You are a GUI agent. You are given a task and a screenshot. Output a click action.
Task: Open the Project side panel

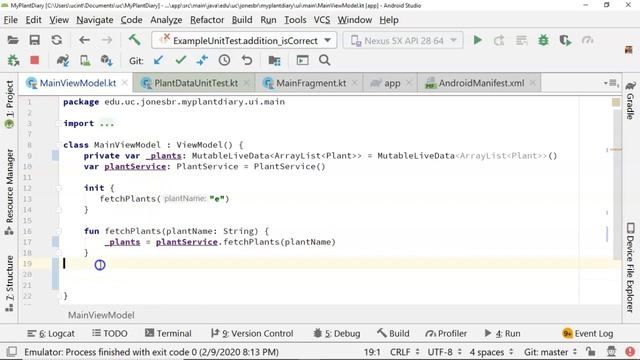tap(9, 104)
